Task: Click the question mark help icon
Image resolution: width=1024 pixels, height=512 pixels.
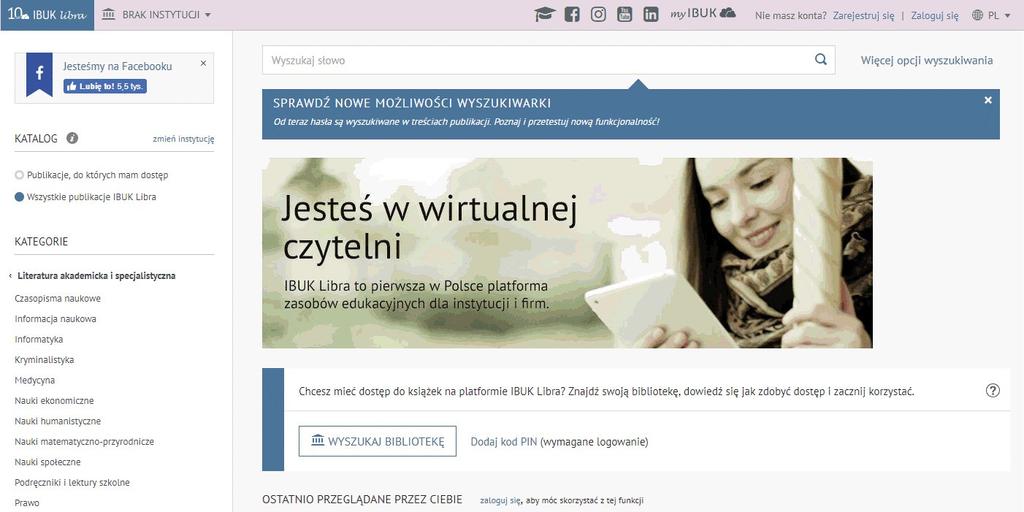Action: point(993,391)
